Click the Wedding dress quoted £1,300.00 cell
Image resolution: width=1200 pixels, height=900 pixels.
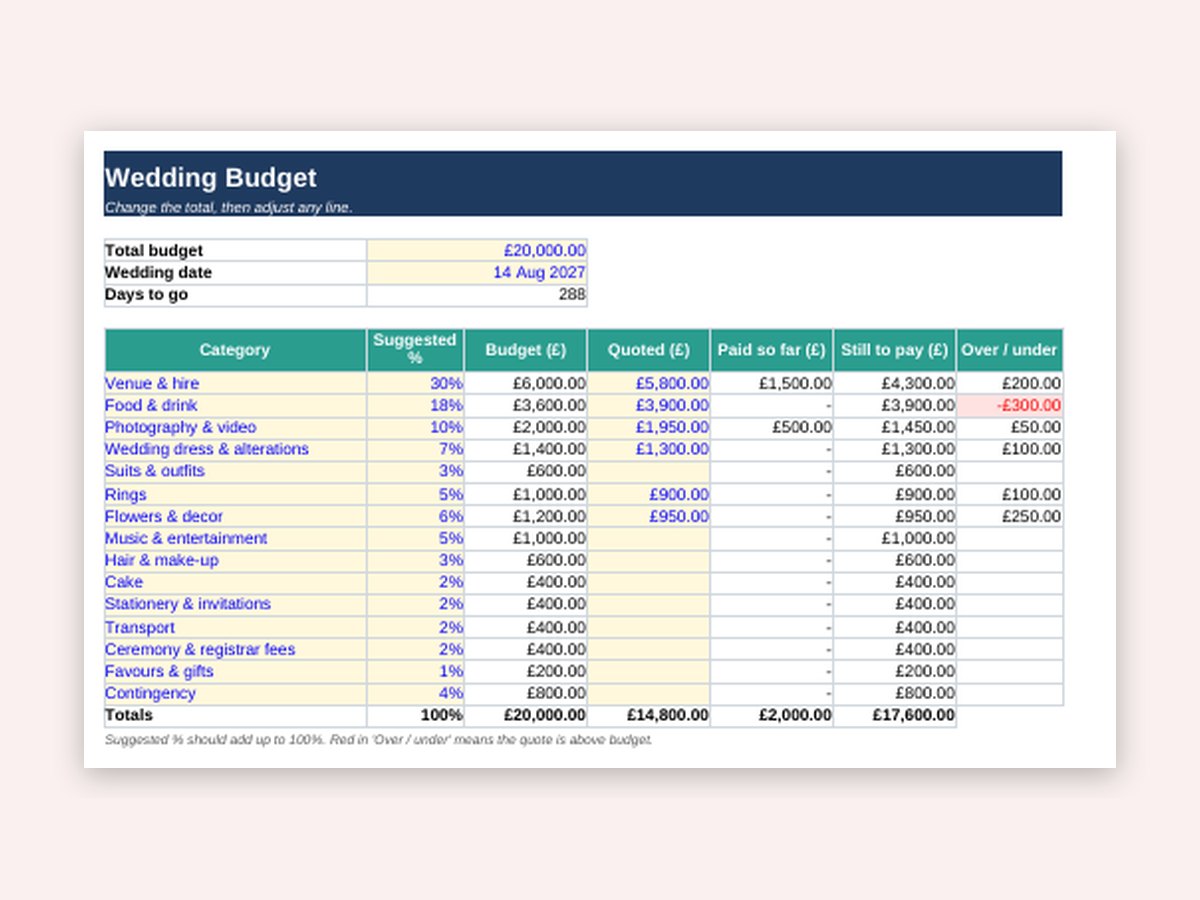pyautogui.click(x=649, y=449)
